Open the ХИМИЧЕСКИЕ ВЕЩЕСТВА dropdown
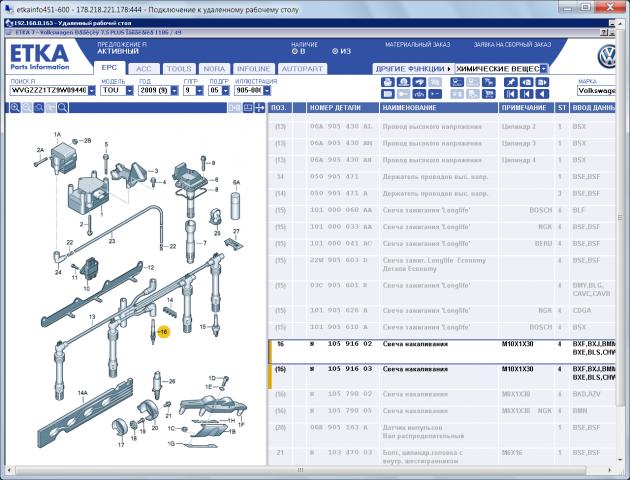The height and width of the screenshot is (480, 630). (x=544, y=69)
